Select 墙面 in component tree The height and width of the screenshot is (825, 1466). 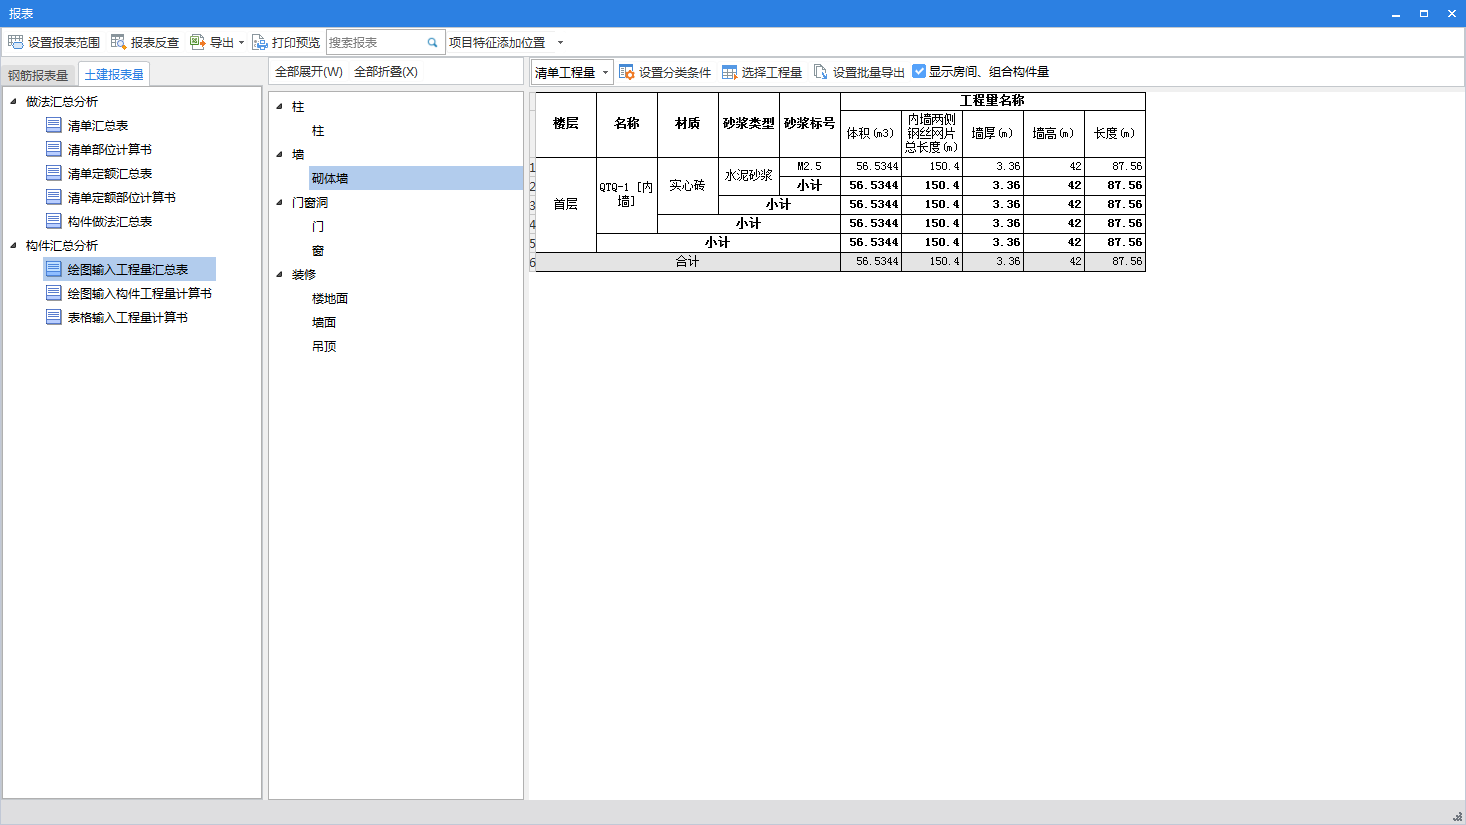pyautogui.click(x=324, y=322)
